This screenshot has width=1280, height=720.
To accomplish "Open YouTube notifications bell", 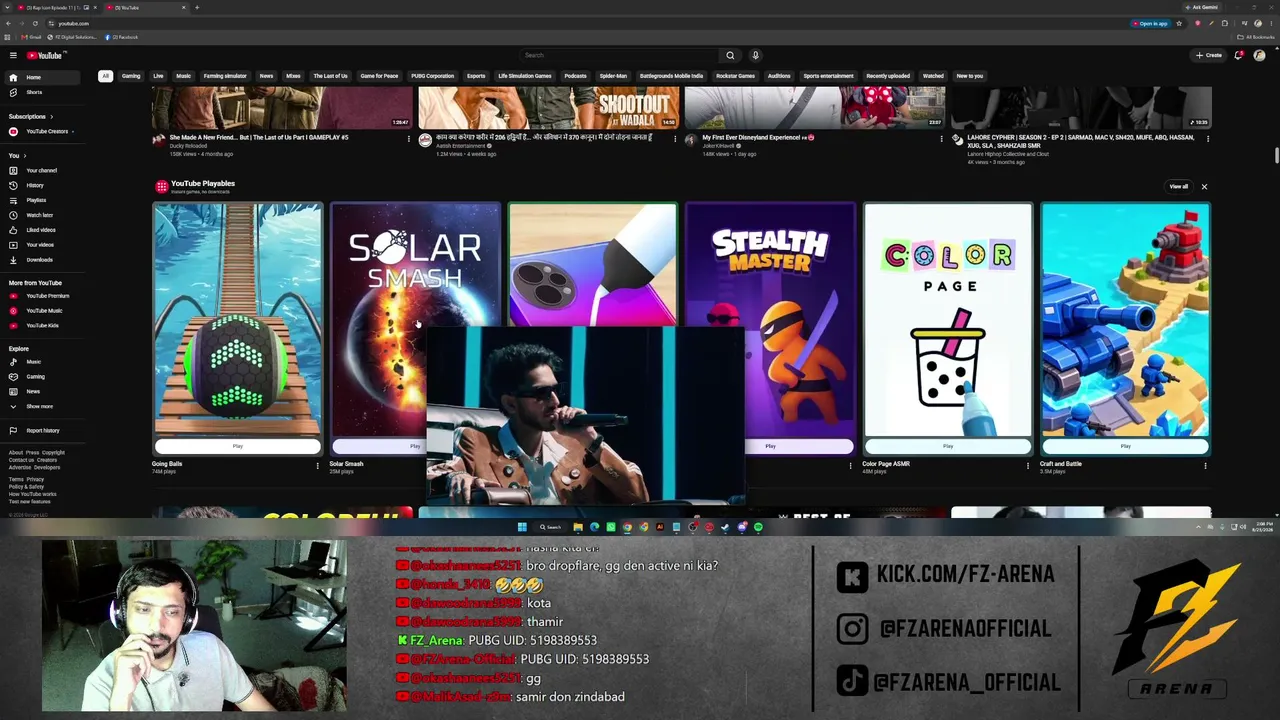I will click(x=1238, y=55).
